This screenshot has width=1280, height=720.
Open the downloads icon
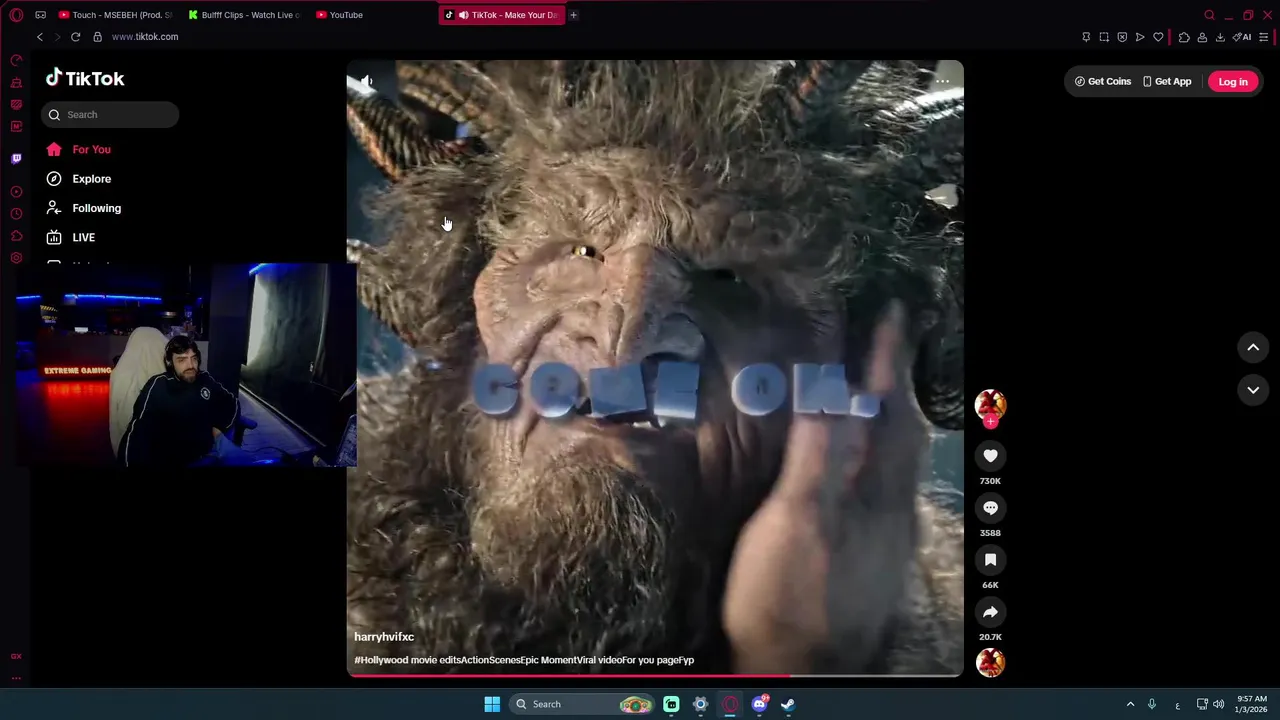(1220, 37)
